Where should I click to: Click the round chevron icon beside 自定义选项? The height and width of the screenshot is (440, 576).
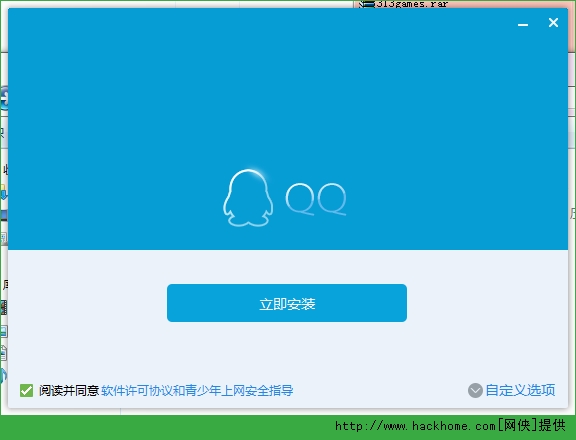(x=475, y=390)
